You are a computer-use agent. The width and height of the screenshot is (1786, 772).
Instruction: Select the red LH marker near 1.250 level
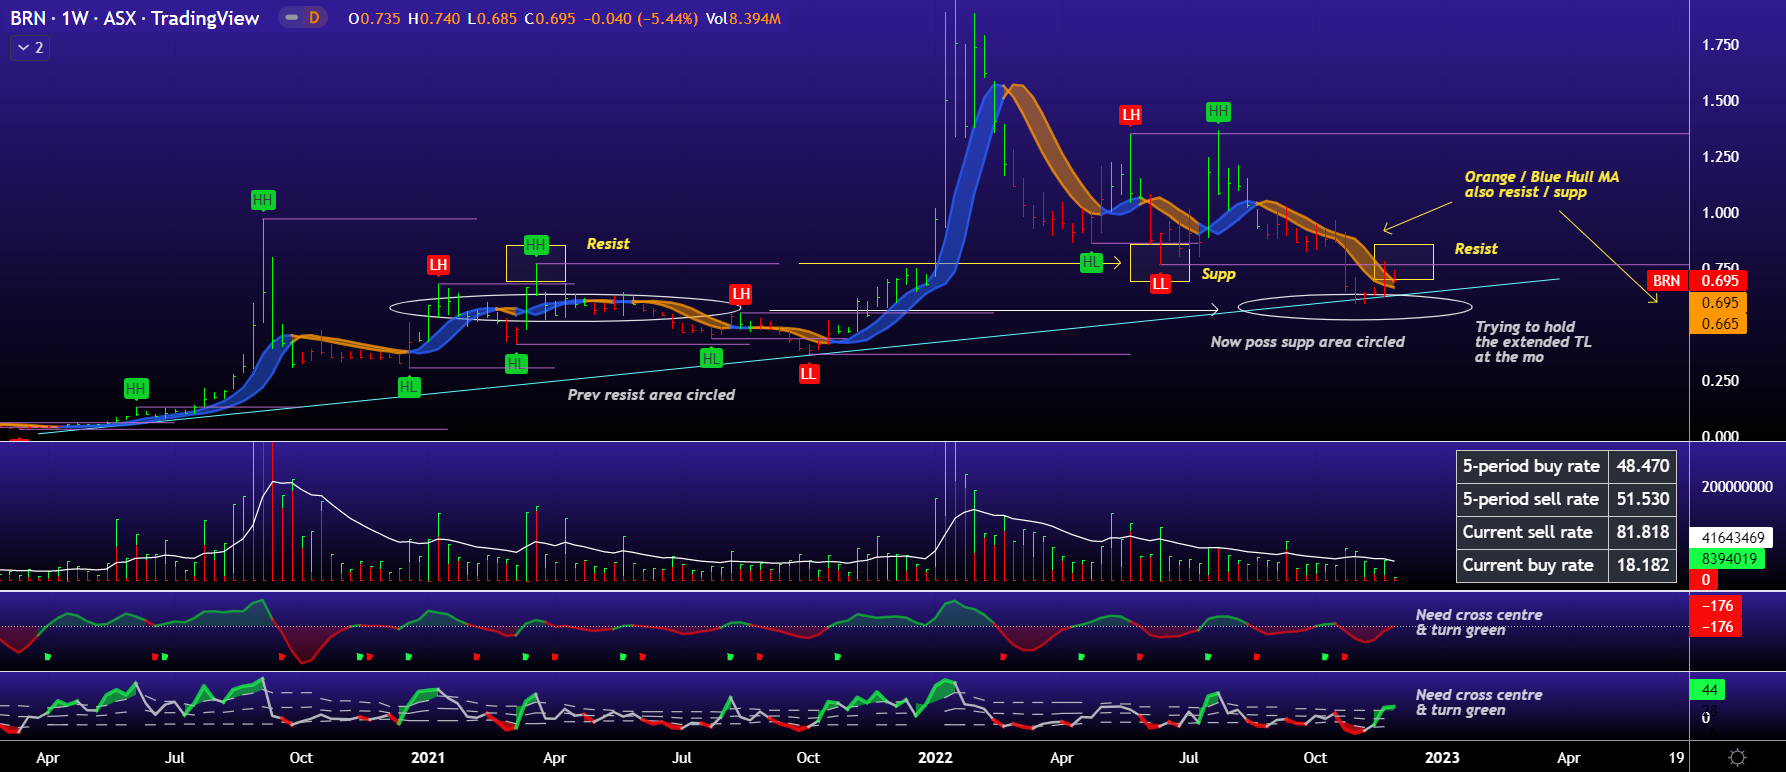click(x=1131, y=115)
